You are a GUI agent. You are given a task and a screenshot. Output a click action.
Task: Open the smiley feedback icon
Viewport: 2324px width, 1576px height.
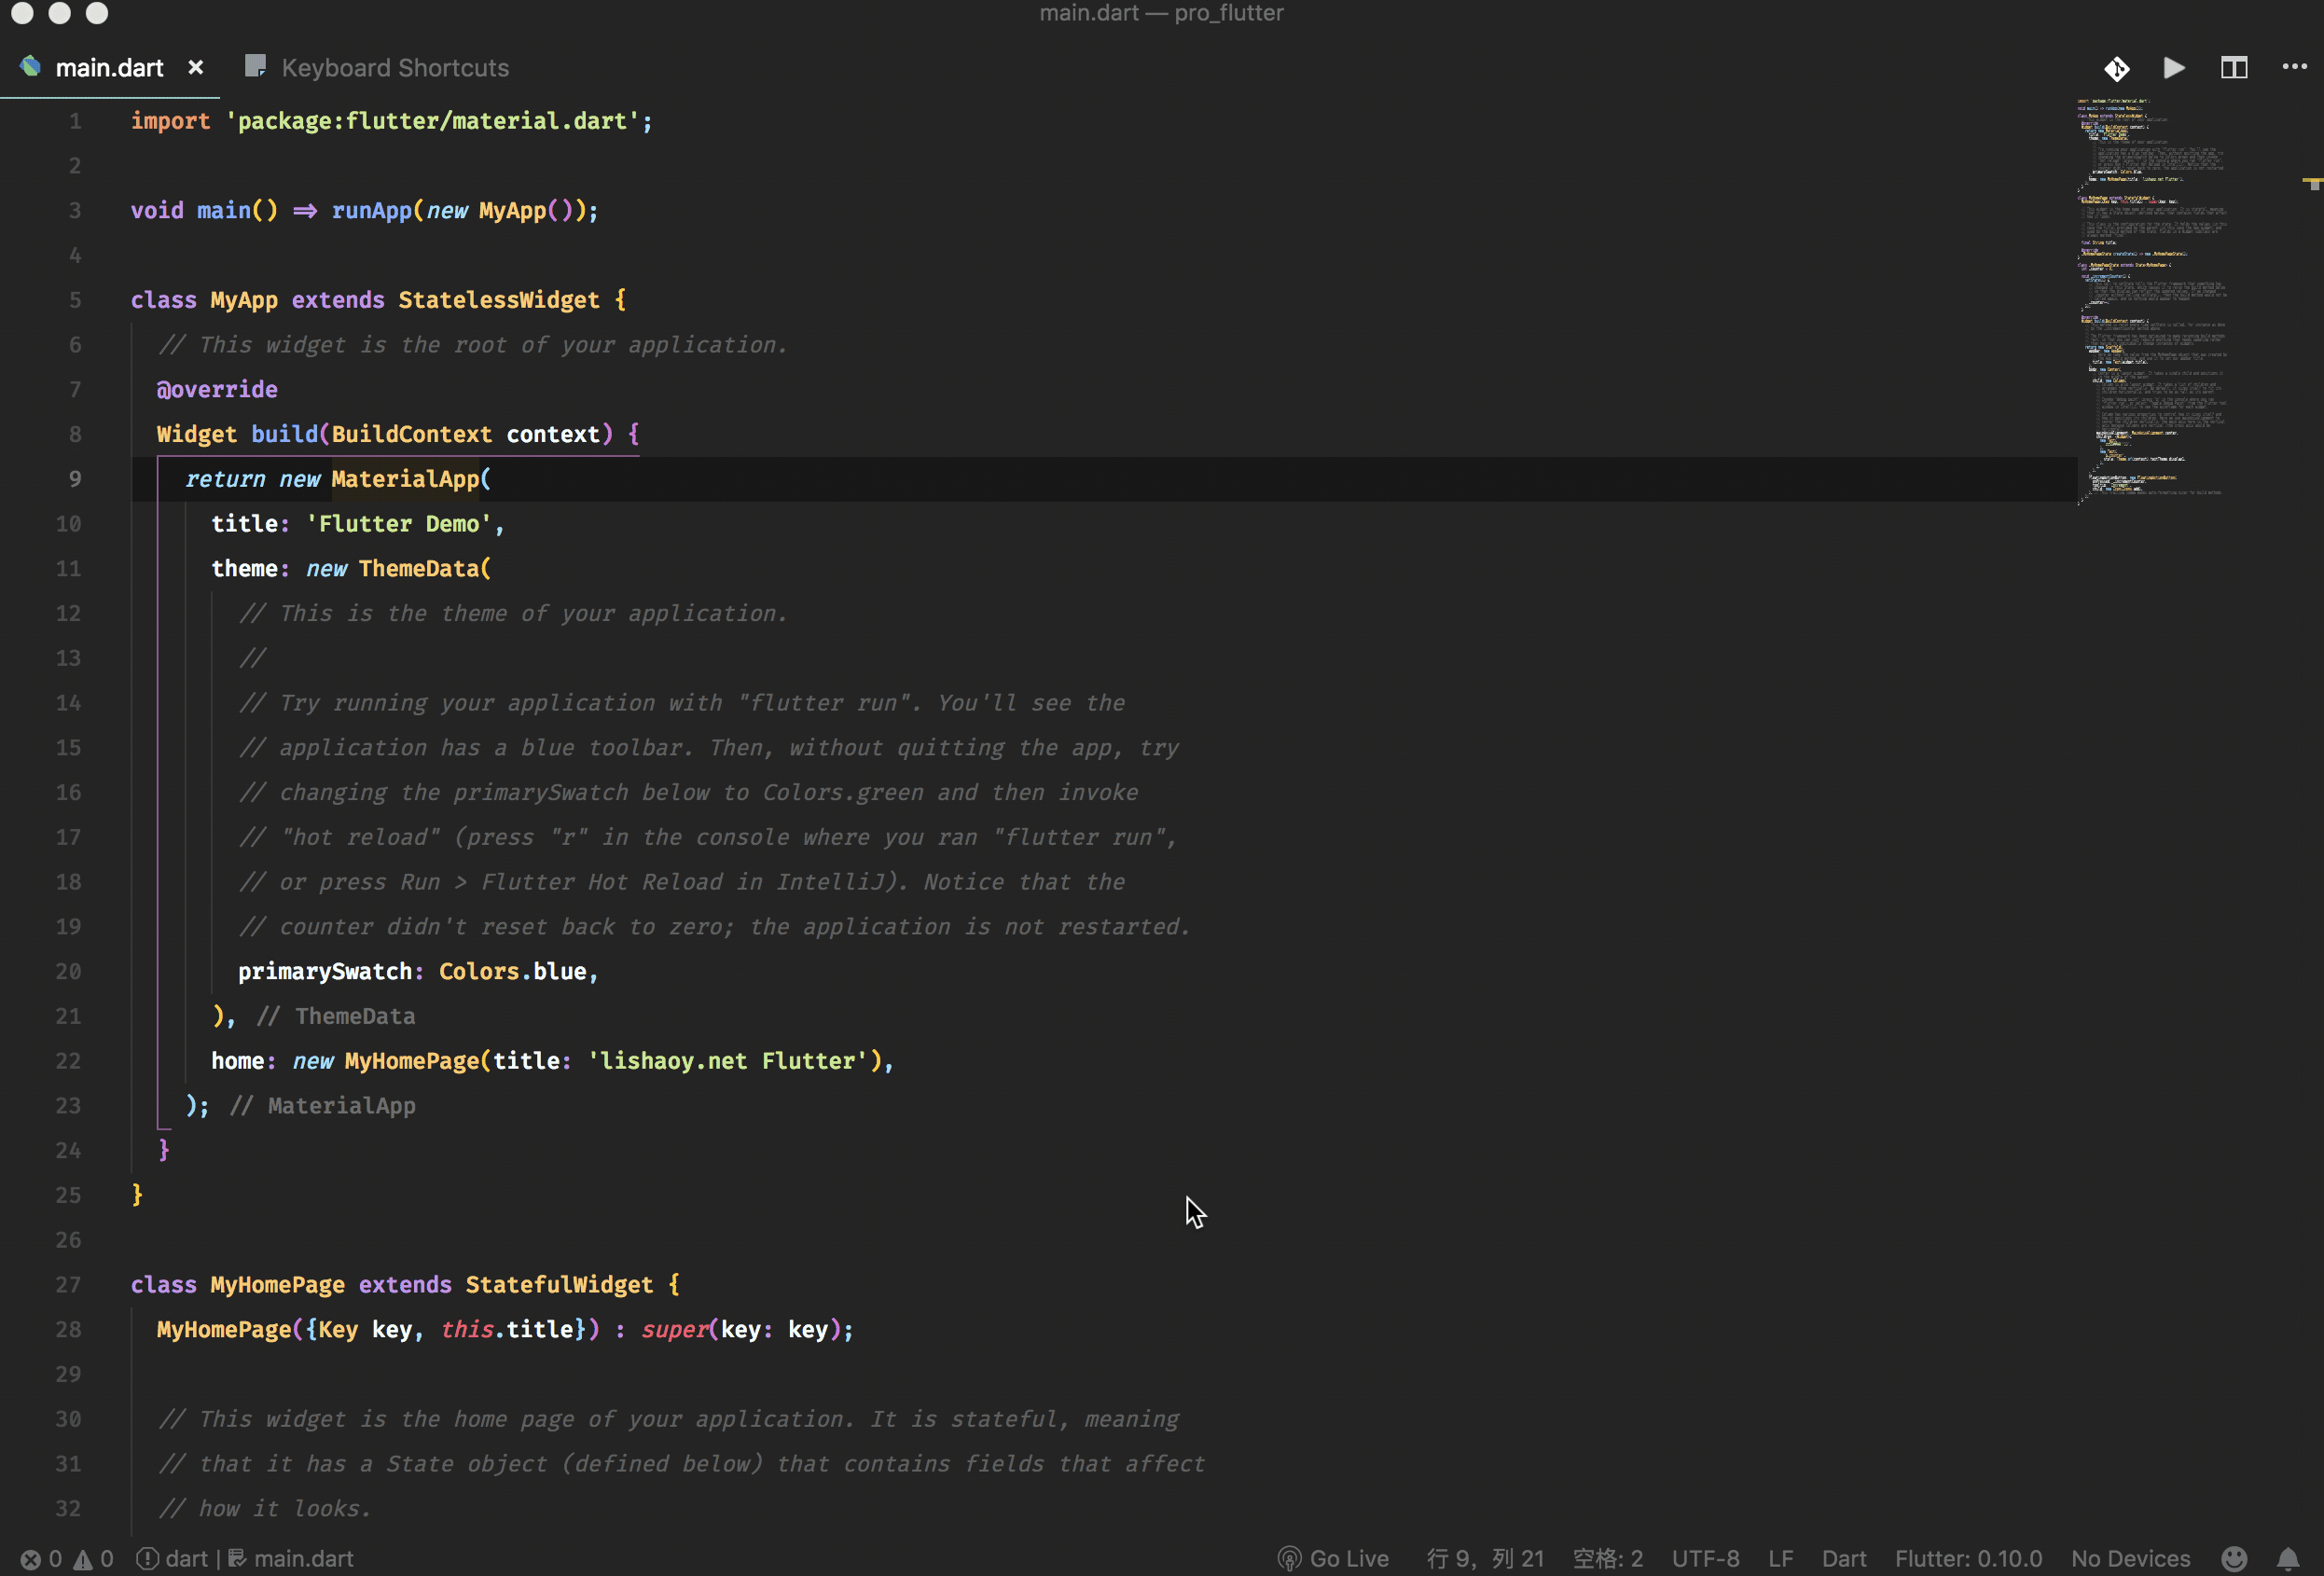tap(2234, 1559)
